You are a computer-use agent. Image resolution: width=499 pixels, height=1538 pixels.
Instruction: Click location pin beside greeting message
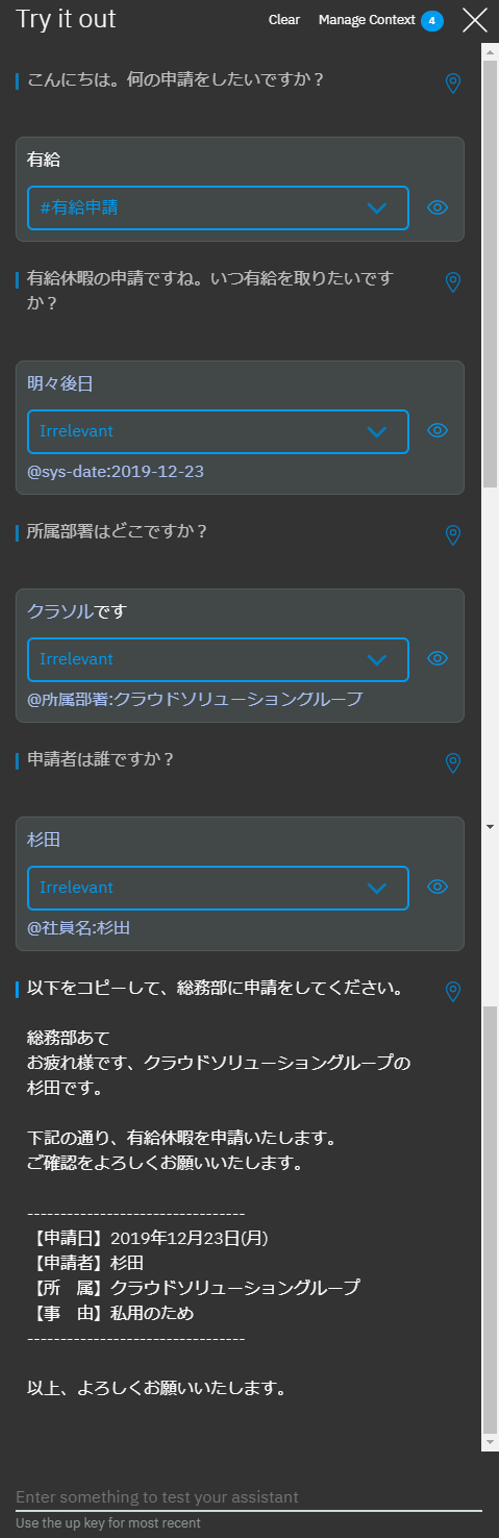click(452, 84)
